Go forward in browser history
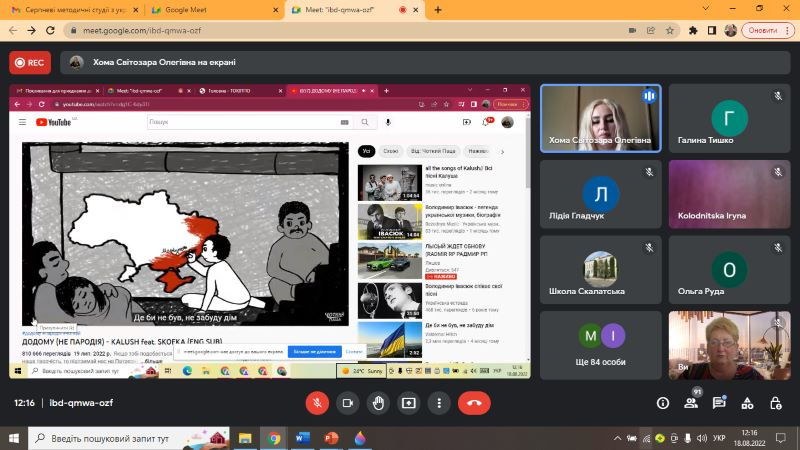 32,31
